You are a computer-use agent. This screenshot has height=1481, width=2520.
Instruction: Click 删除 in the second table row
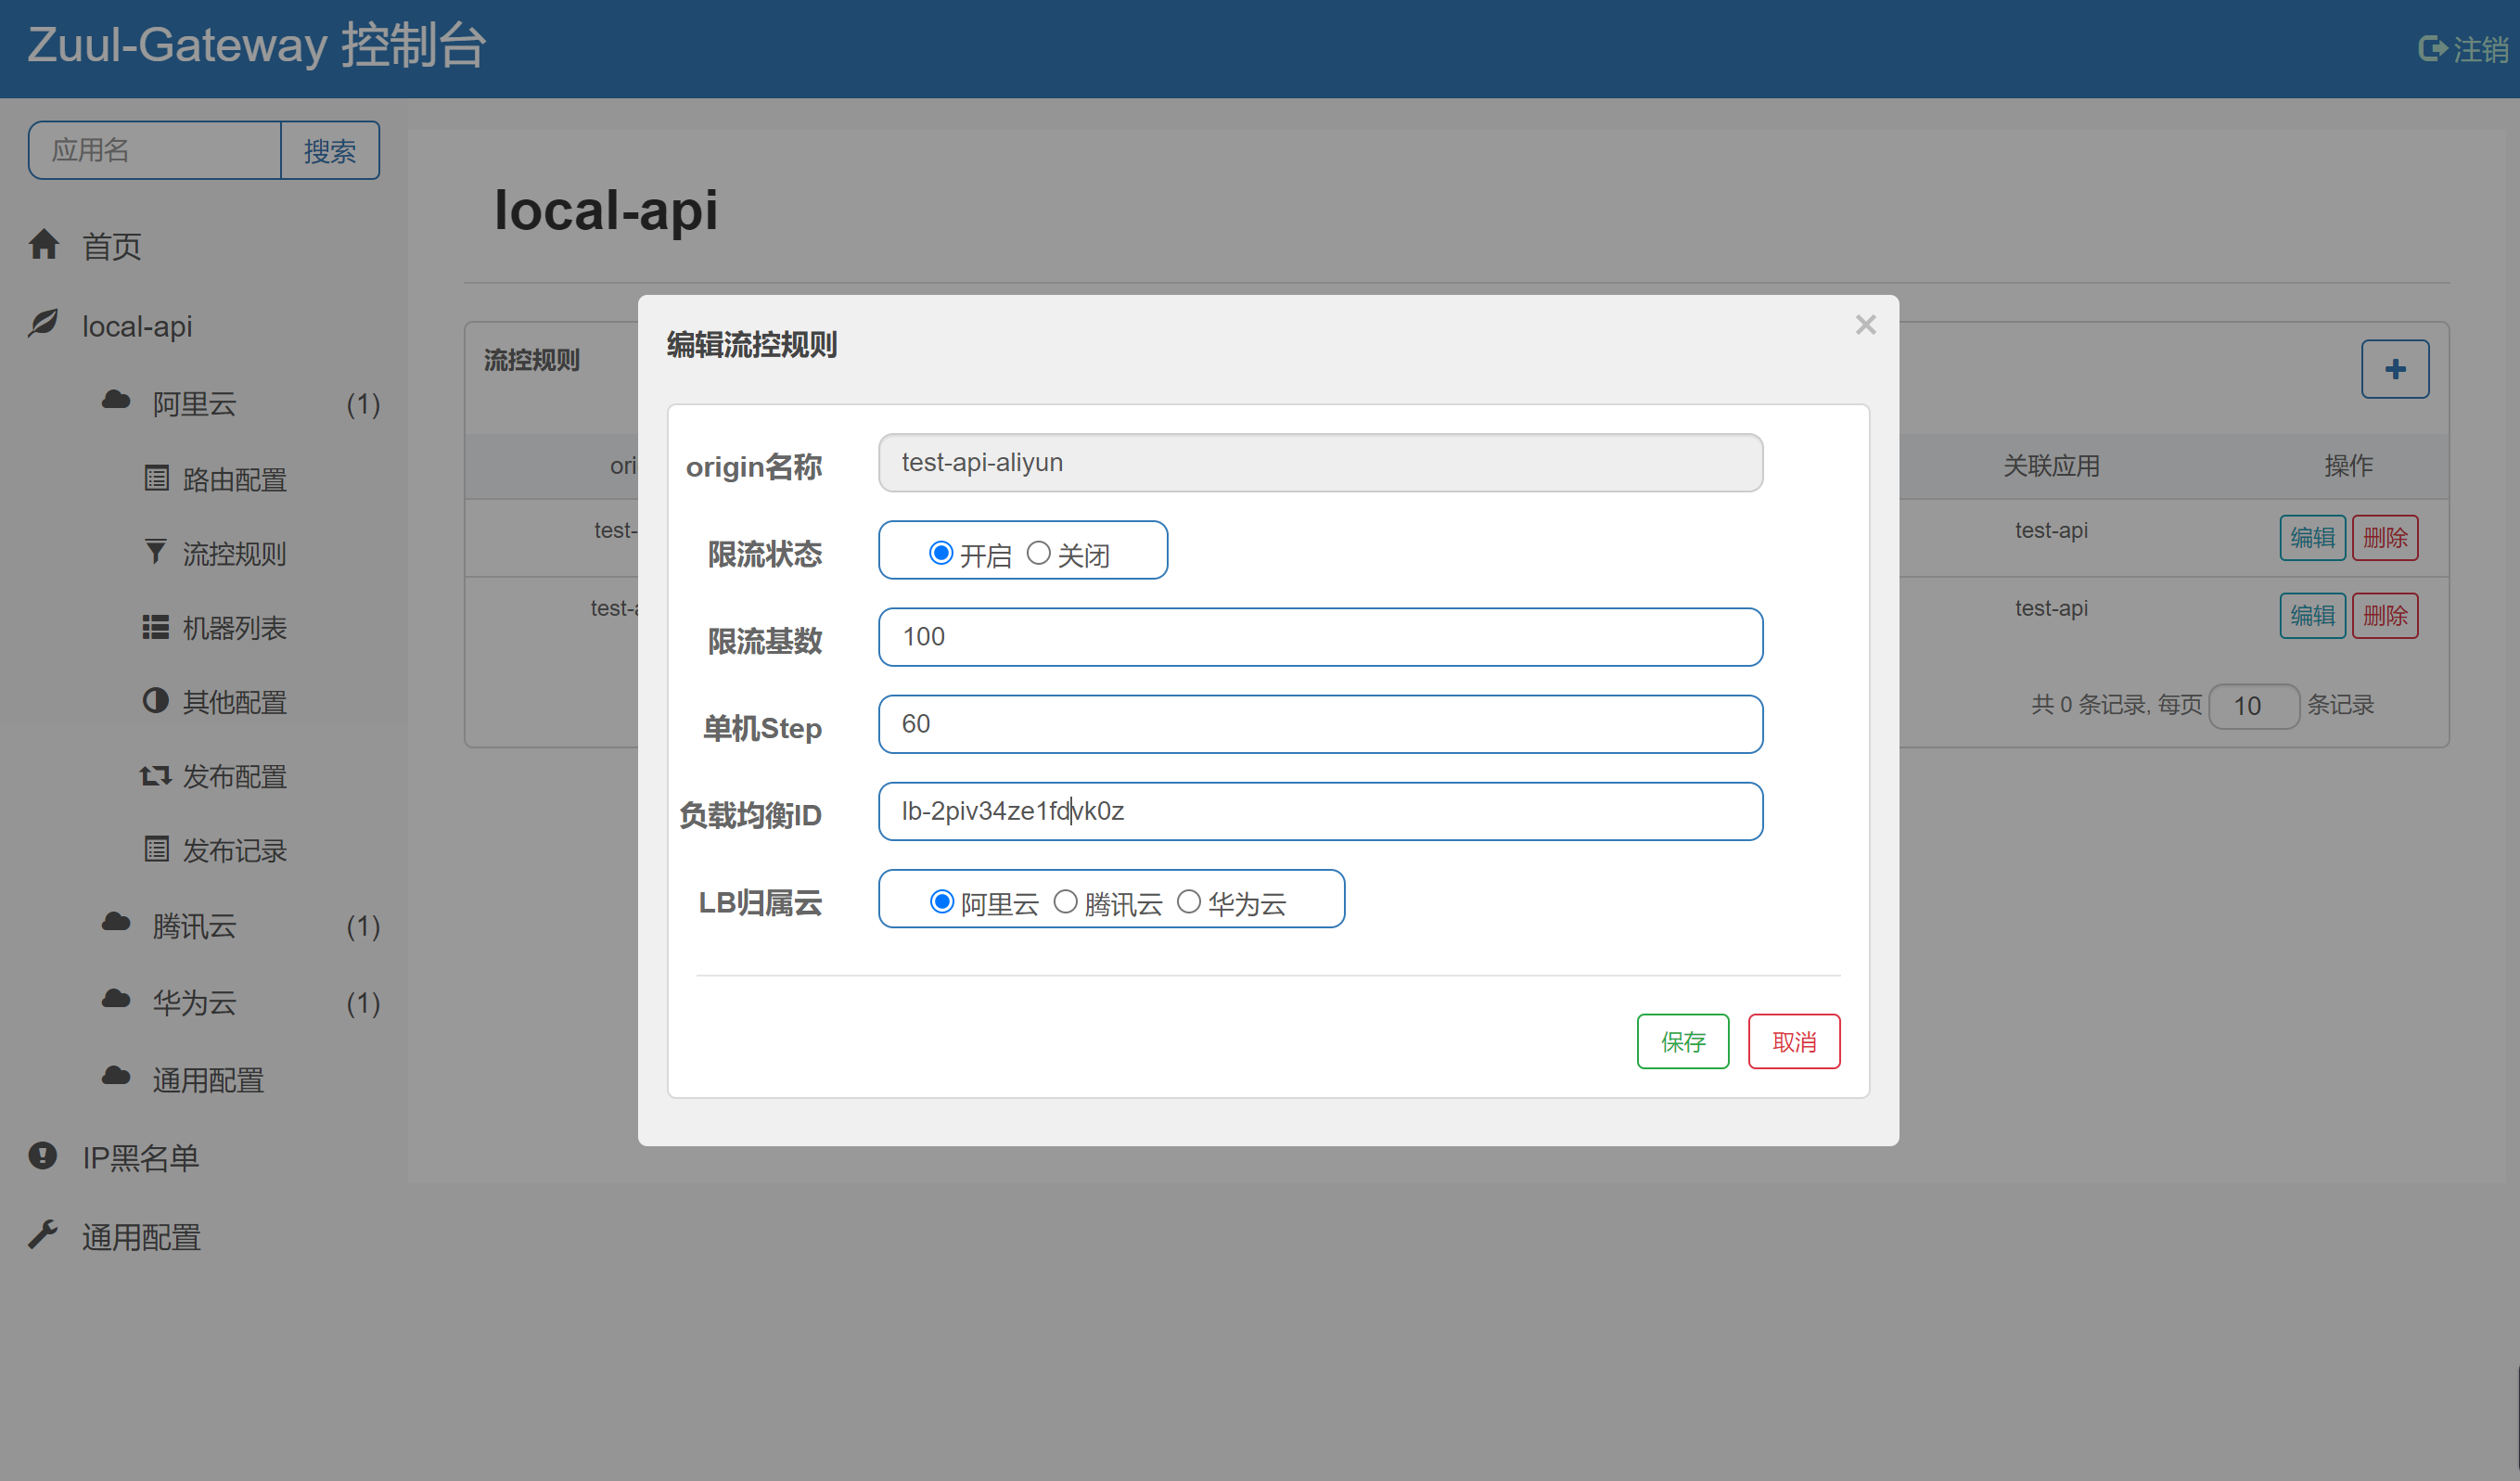pyautogui.click(x=2385, y=615)
